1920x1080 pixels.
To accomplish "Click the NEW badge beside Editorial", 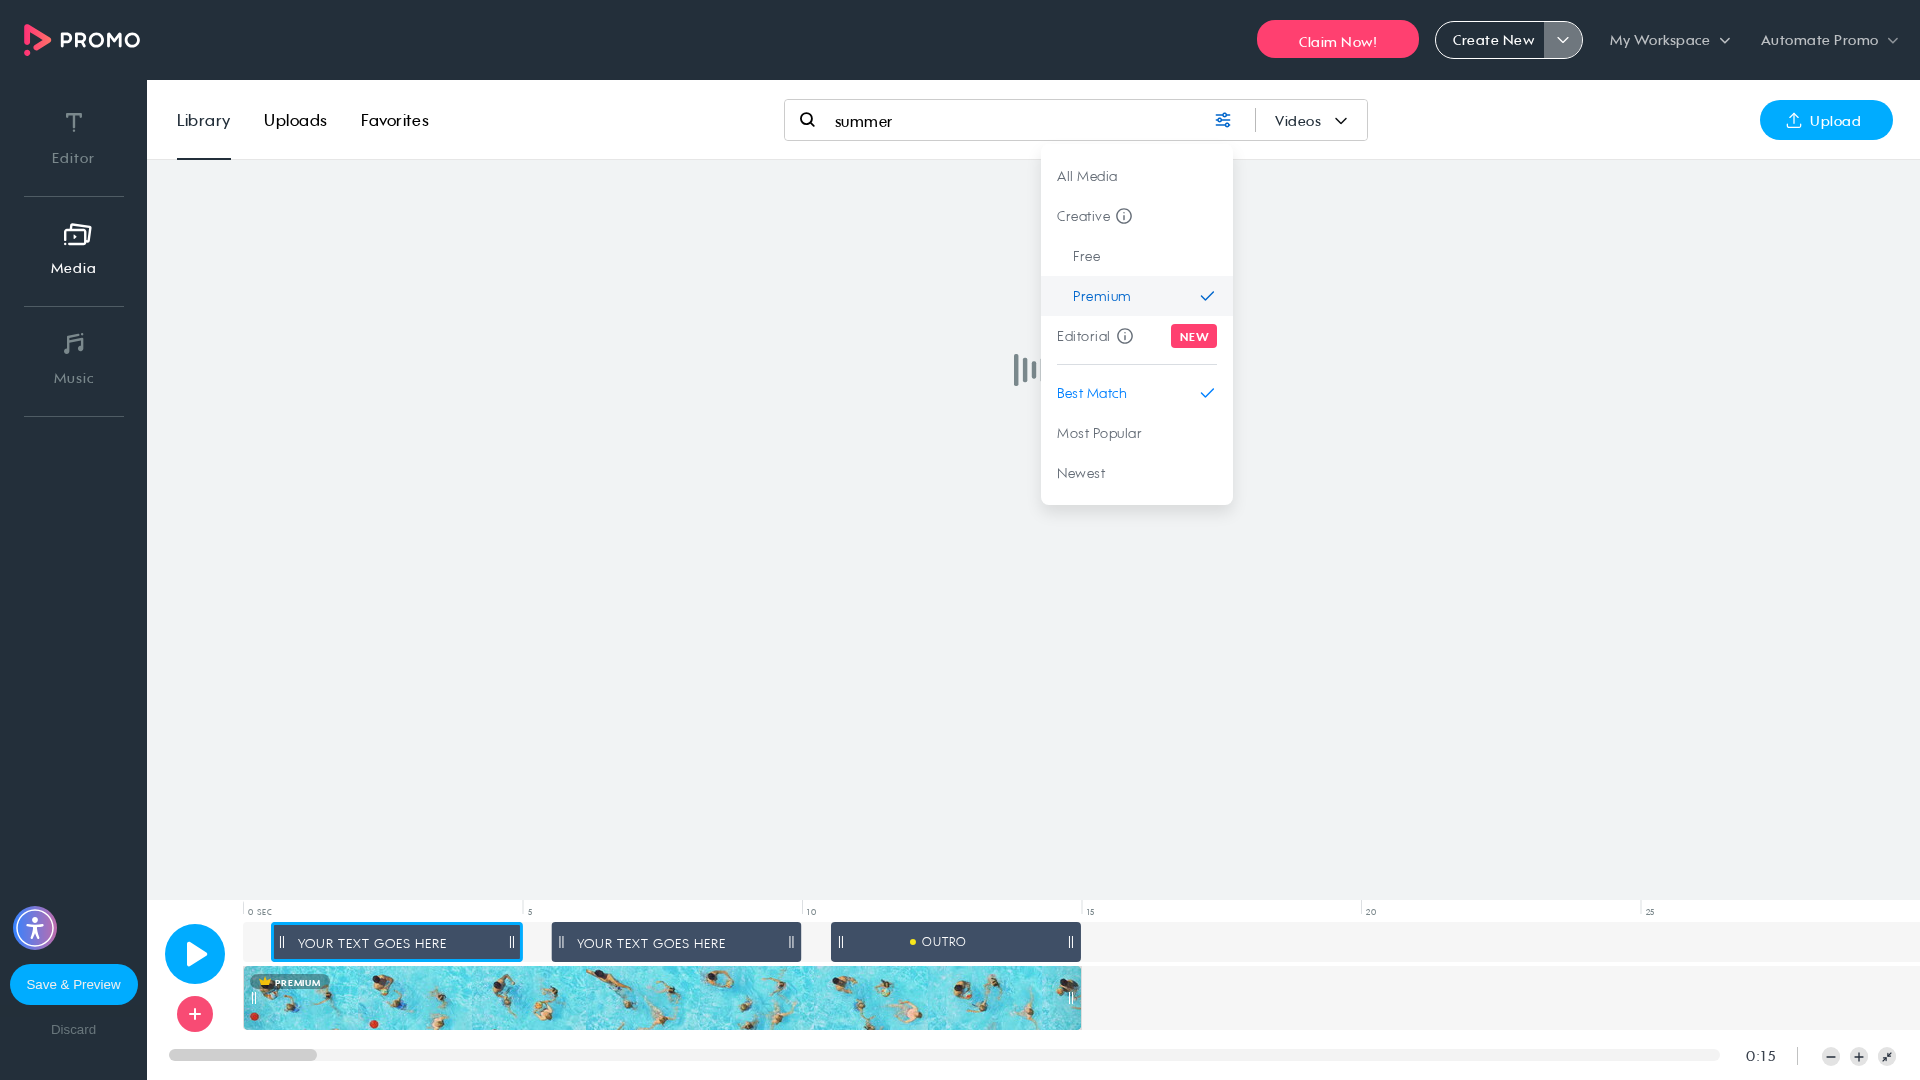I will 1194,336.
